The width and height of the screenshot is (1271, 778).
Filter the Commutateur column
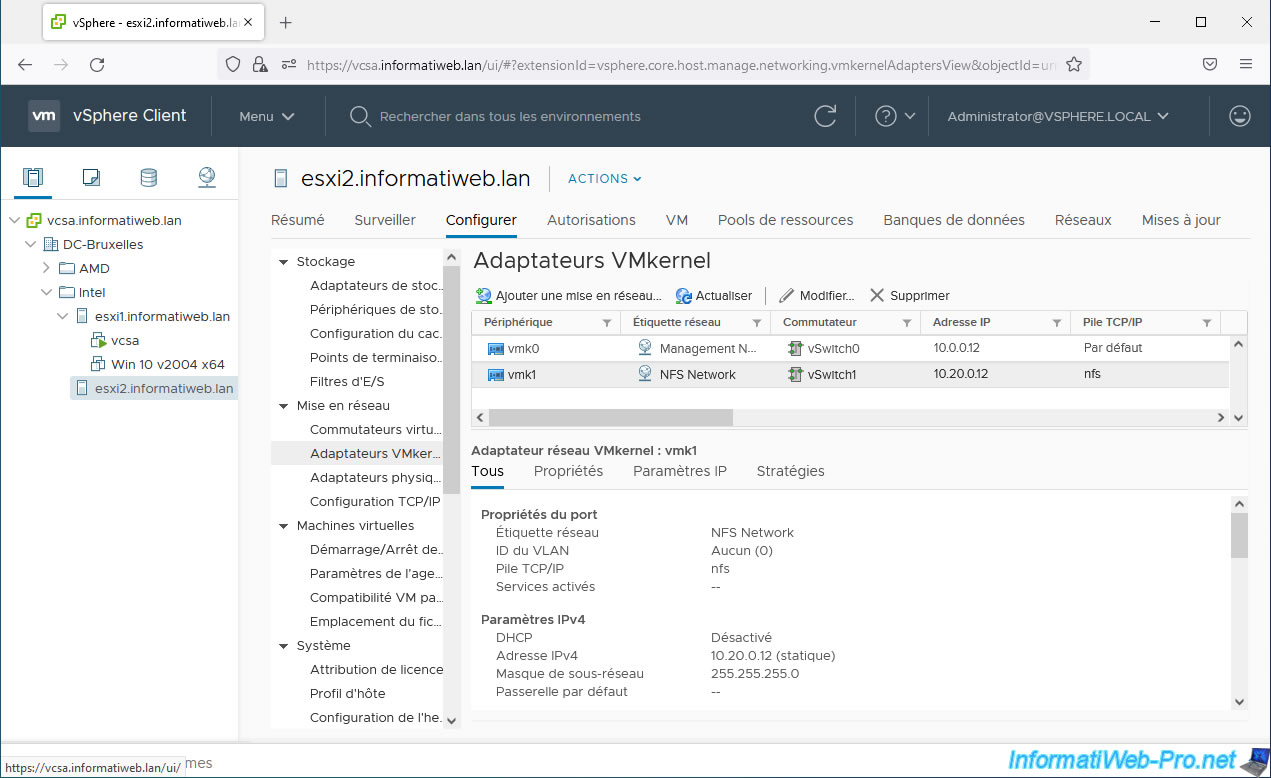click(907, 323)
